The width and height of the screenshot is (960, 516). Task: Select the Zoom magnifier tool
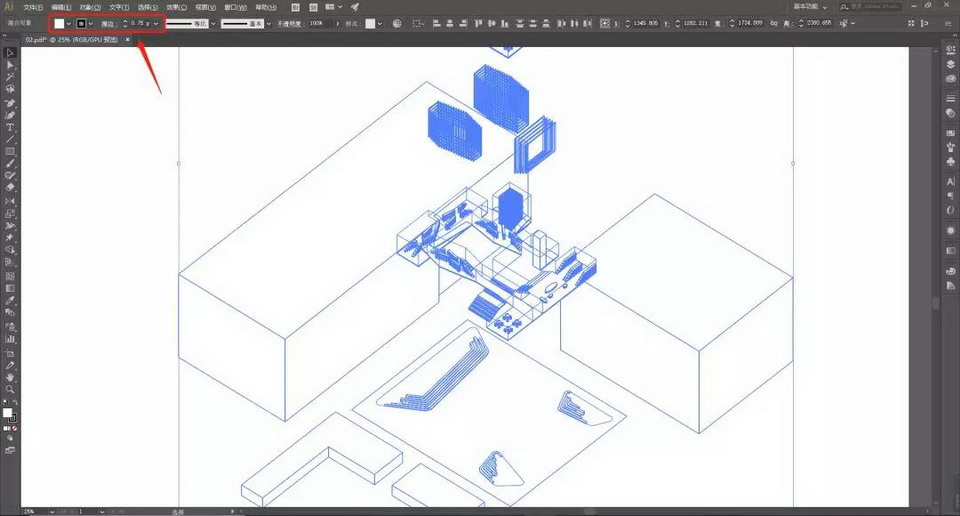(10, 389)
